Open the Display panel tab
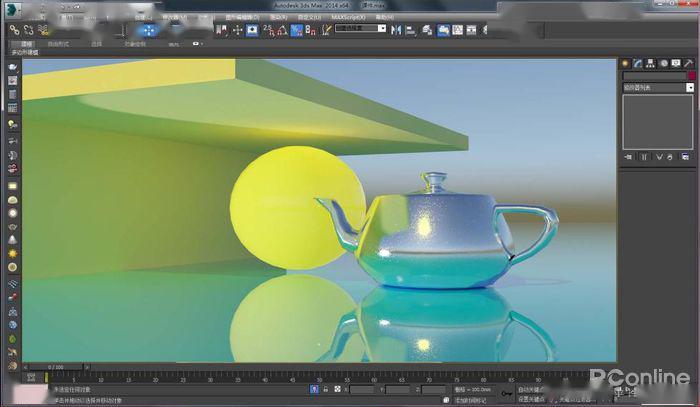The width and height of the screenshot is (700, 407). [674, 62]
